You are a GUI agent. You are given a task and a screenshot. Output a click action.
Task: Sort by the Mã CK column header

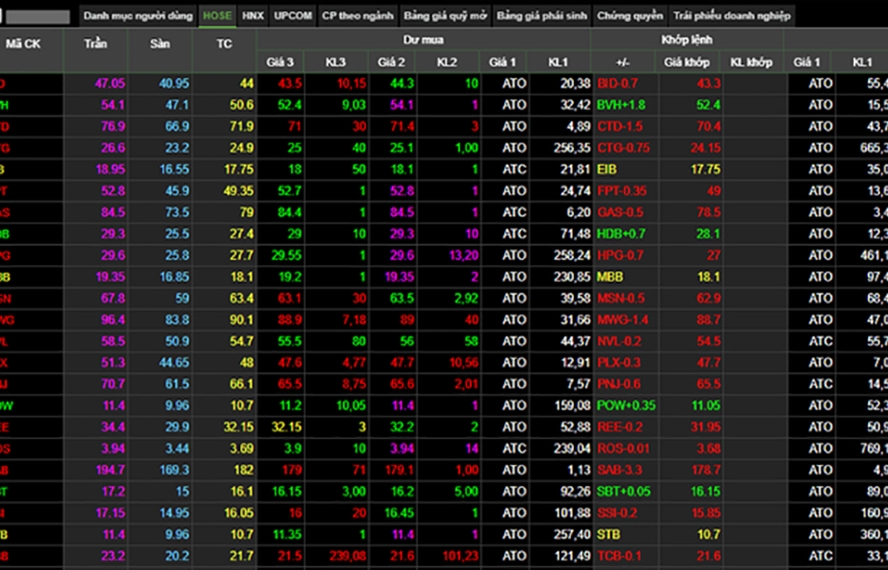[x=24, y=45]
